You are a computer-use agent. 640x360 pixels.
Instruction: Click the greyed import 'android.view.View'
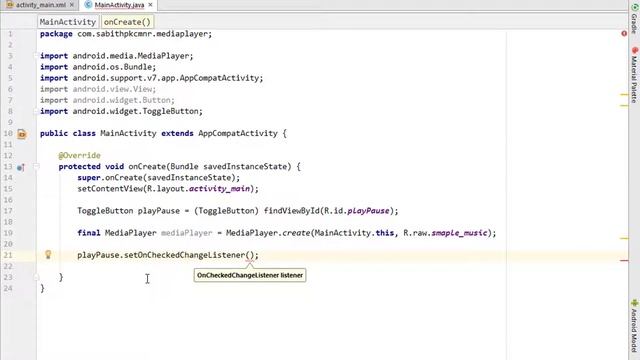(x=112, y=89)
